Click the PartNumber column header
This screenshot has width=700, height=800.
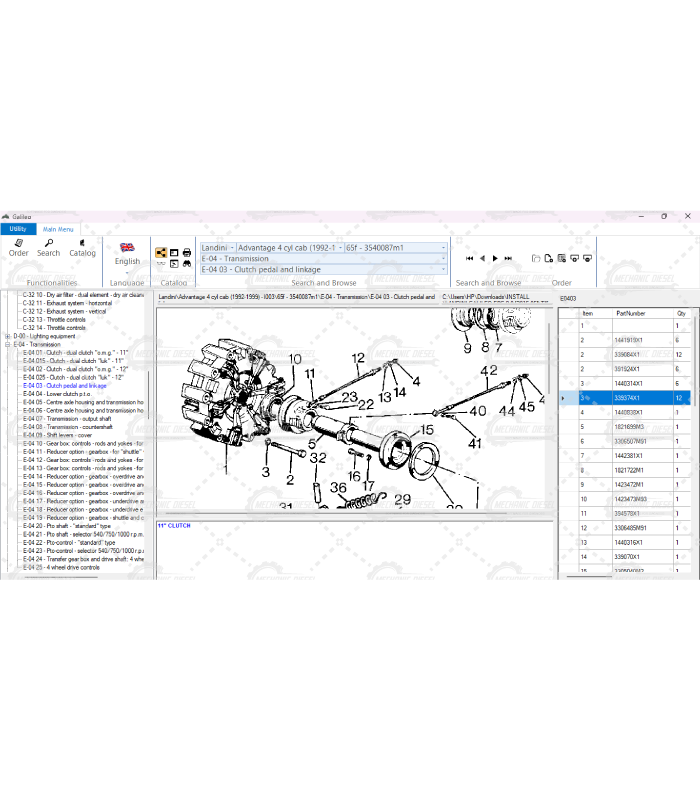630,313
